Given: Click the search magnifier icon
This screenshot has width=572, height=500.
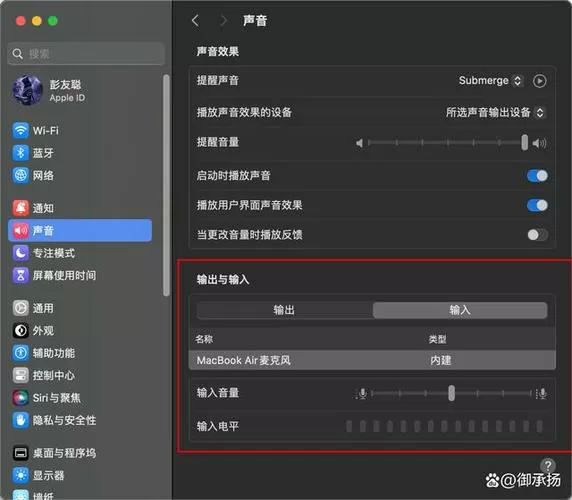Looking at the screenshot, I should click(18, 54).
